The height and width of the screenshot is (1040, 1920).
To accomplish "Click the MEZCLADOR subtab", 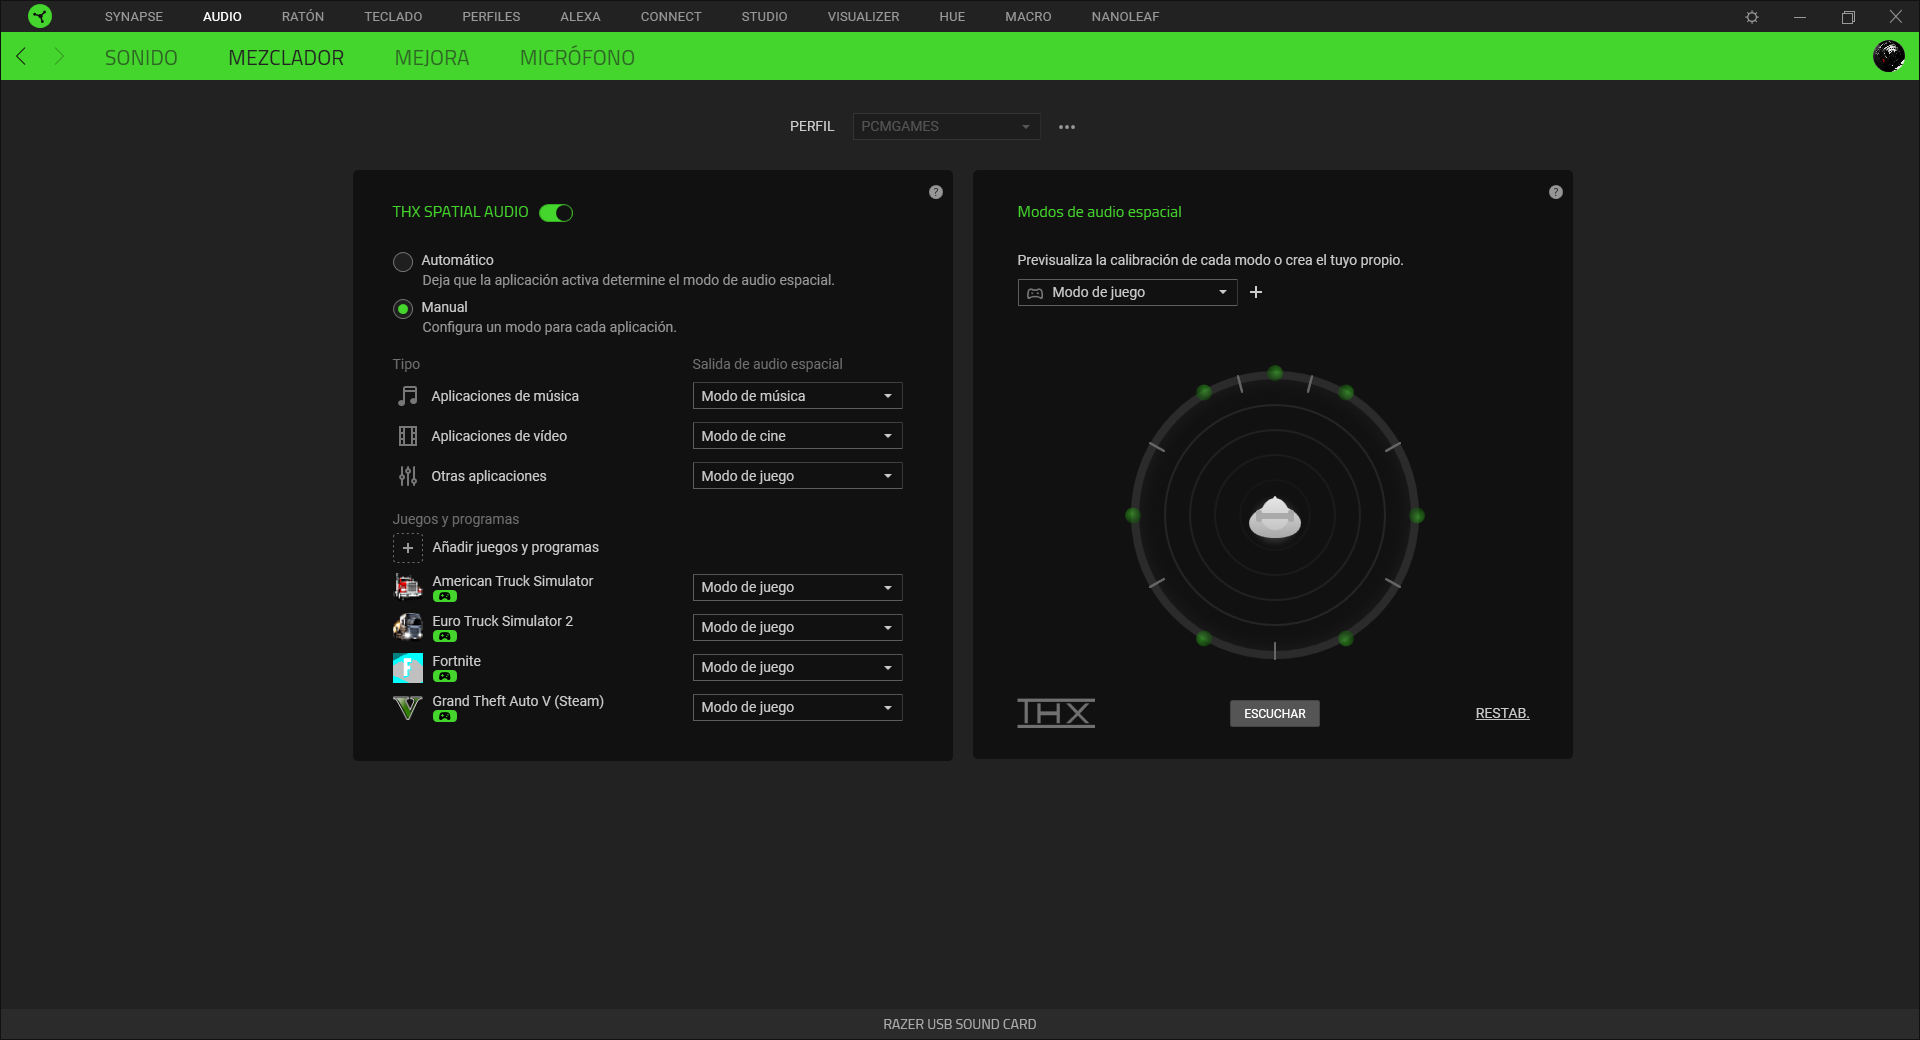I will [x=286, y=58].
